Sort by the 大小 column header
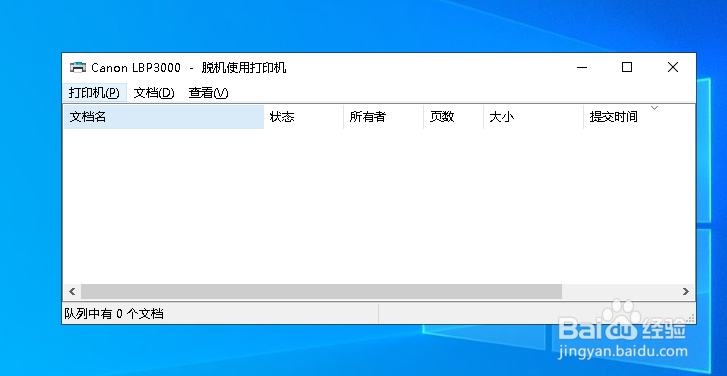 pyautogui.click(x=533, y=117)
